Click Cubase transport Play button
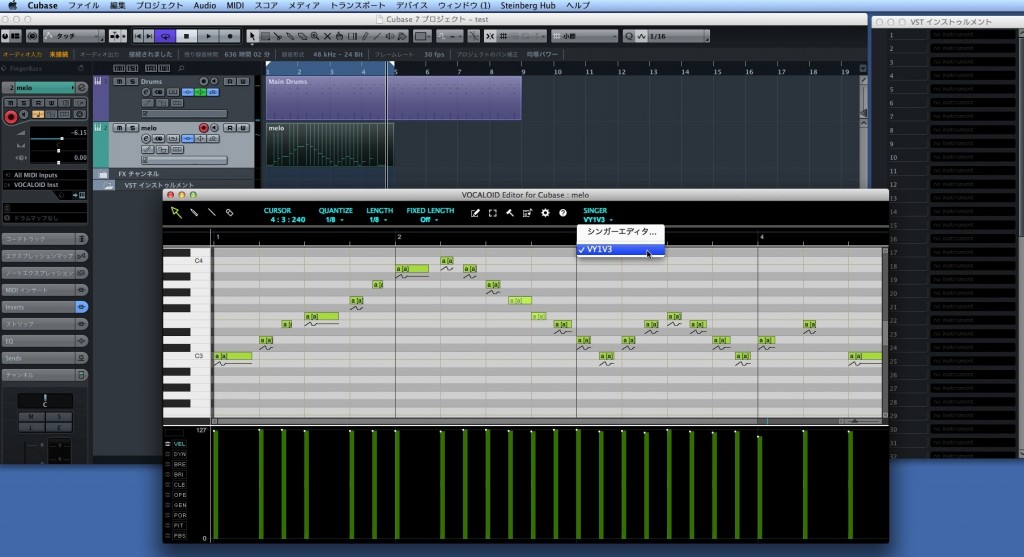This screenshot has width=1024, height=557. point(208,37)
